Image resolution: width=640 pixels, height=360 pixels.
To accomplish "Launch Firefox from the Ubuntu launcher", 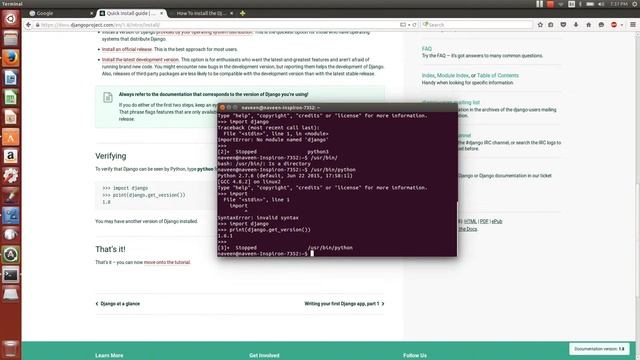I will 11,58.
